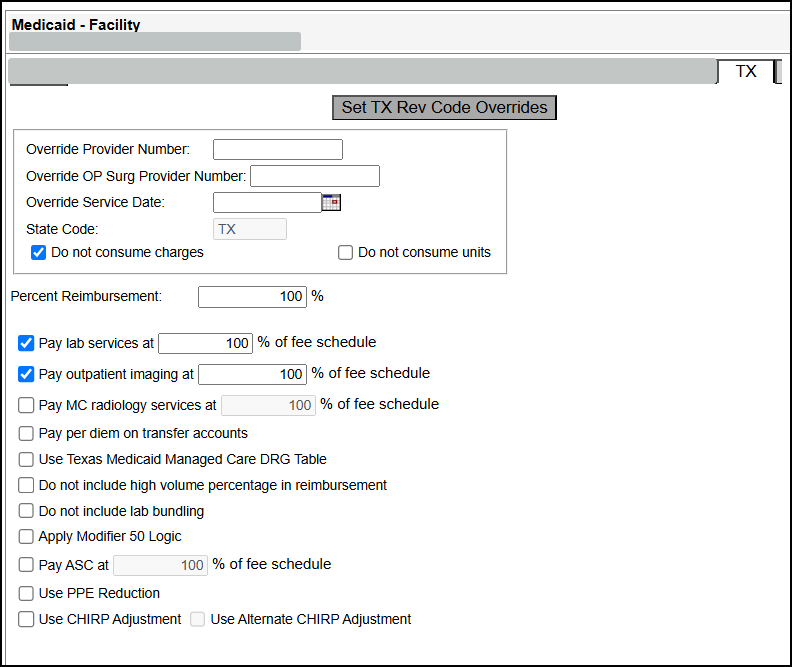Enable Use Texas Medicaid Managed Care DRG Table

26,459
